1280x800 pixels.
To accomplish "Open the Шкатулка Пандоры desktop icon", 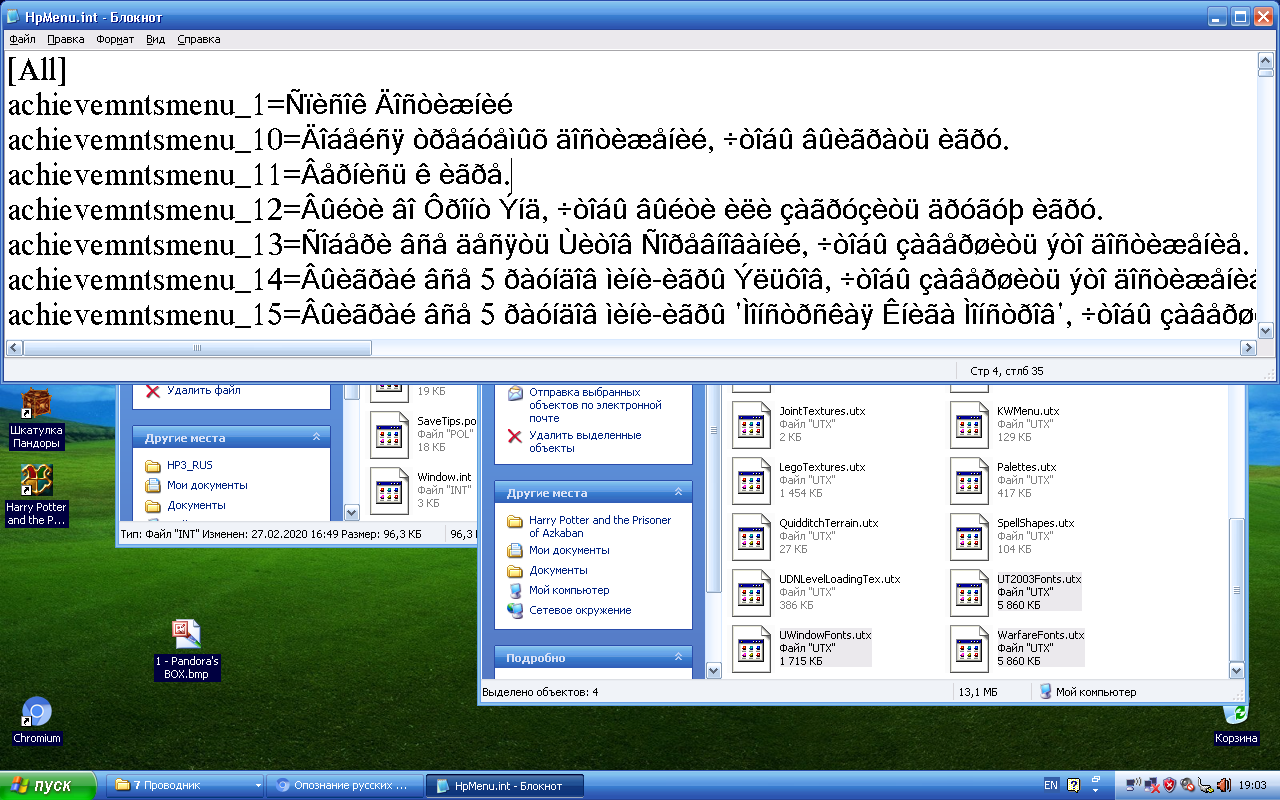I will point(36,400).
